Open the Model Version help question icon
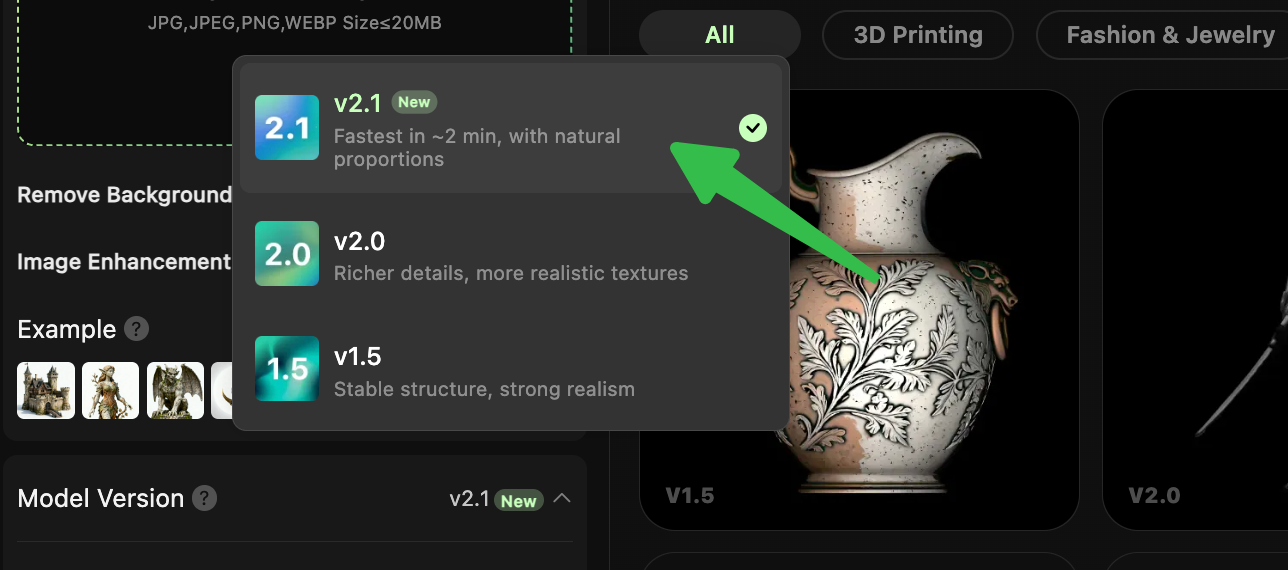This screenshot has height=570, width=1288. pyautogui.click(x=205, y=498)
